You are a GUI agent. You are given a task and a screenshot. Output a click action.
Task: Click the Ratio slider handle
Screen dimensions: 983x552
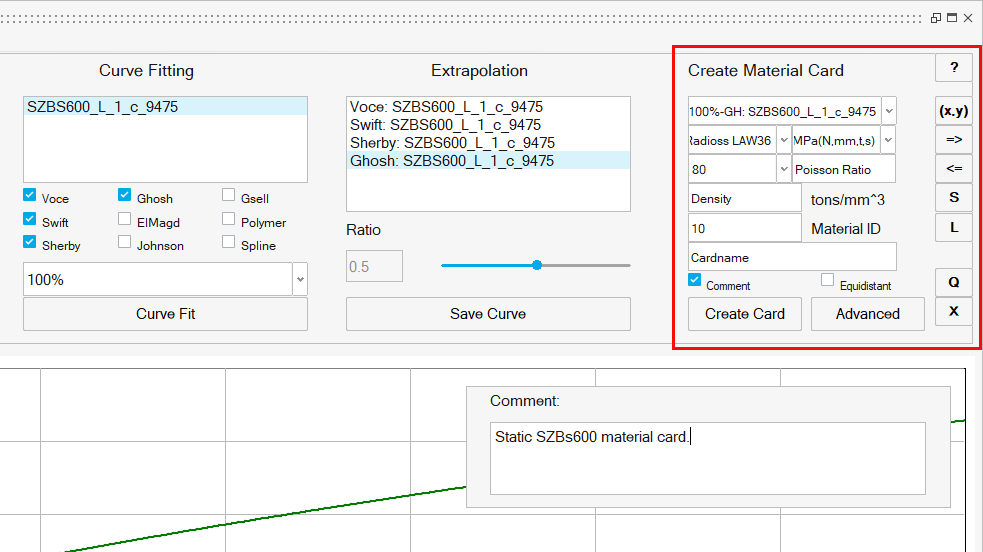click(x=537, y=265)
